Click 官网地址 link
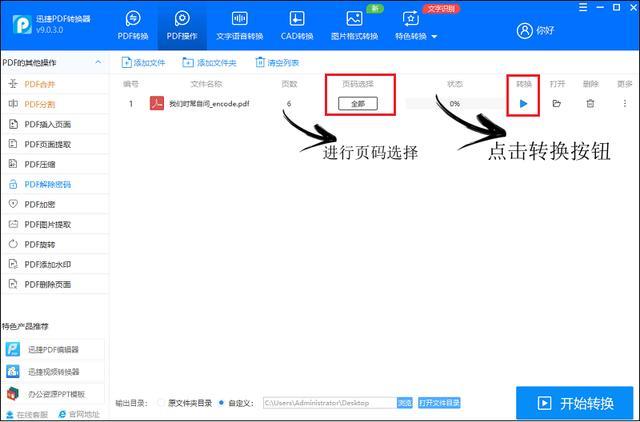The image size is (640, 422). (x=79, y=415)
